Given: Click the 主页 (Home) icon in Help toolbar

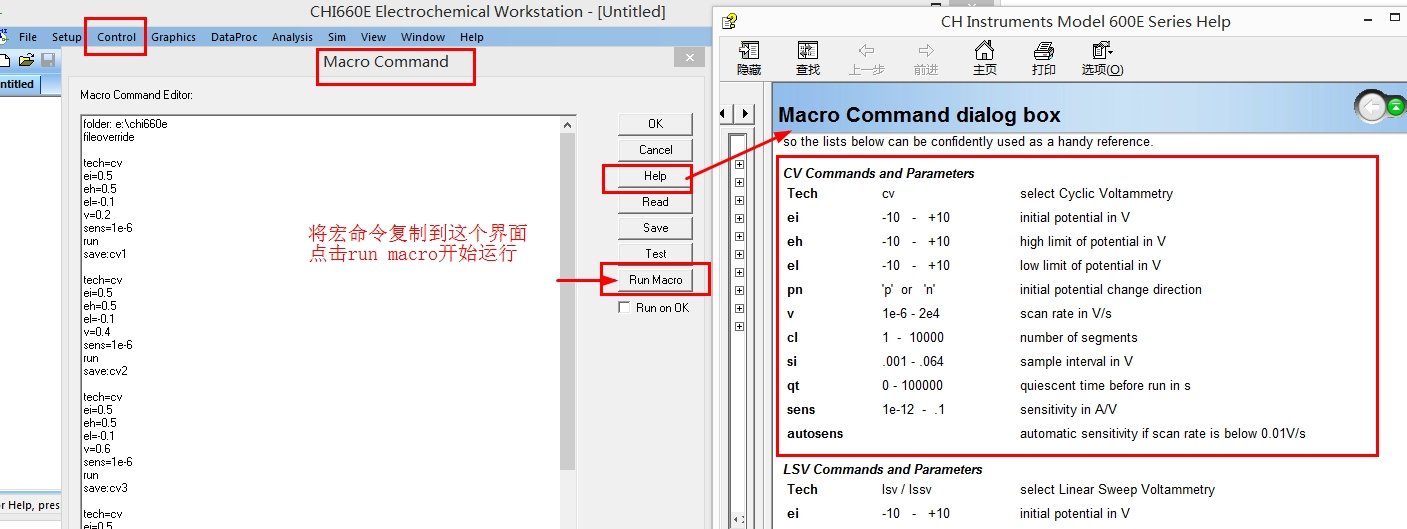Looking at the screenshot, I should click(984, 59).
